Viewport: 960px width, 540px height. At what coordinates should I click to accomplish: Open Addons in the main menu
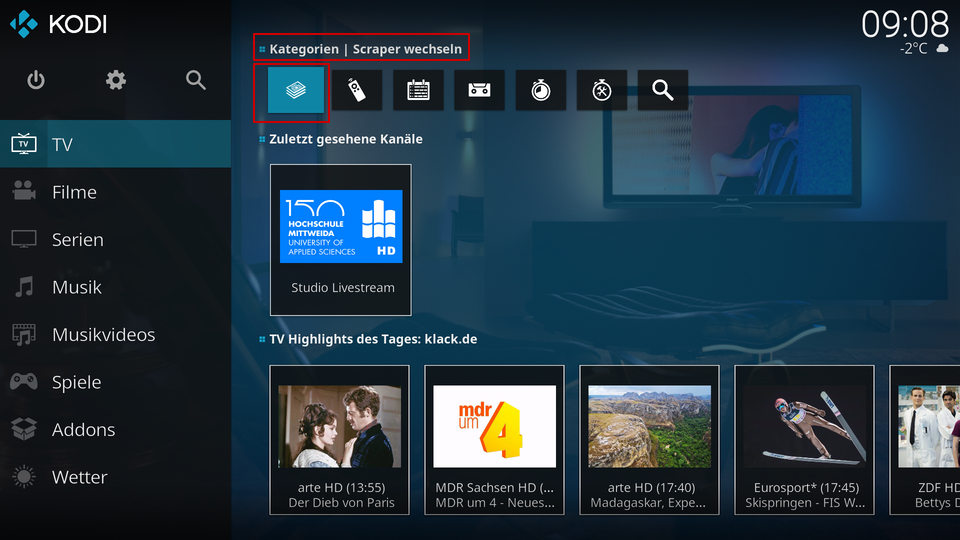pyautogui.click(x=115, y=429)
